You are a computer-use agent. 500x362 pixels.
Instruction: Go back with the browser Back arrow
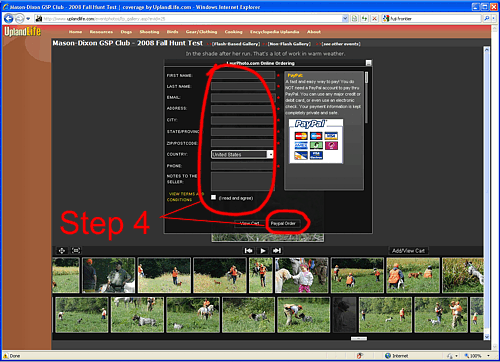[9, 19]
